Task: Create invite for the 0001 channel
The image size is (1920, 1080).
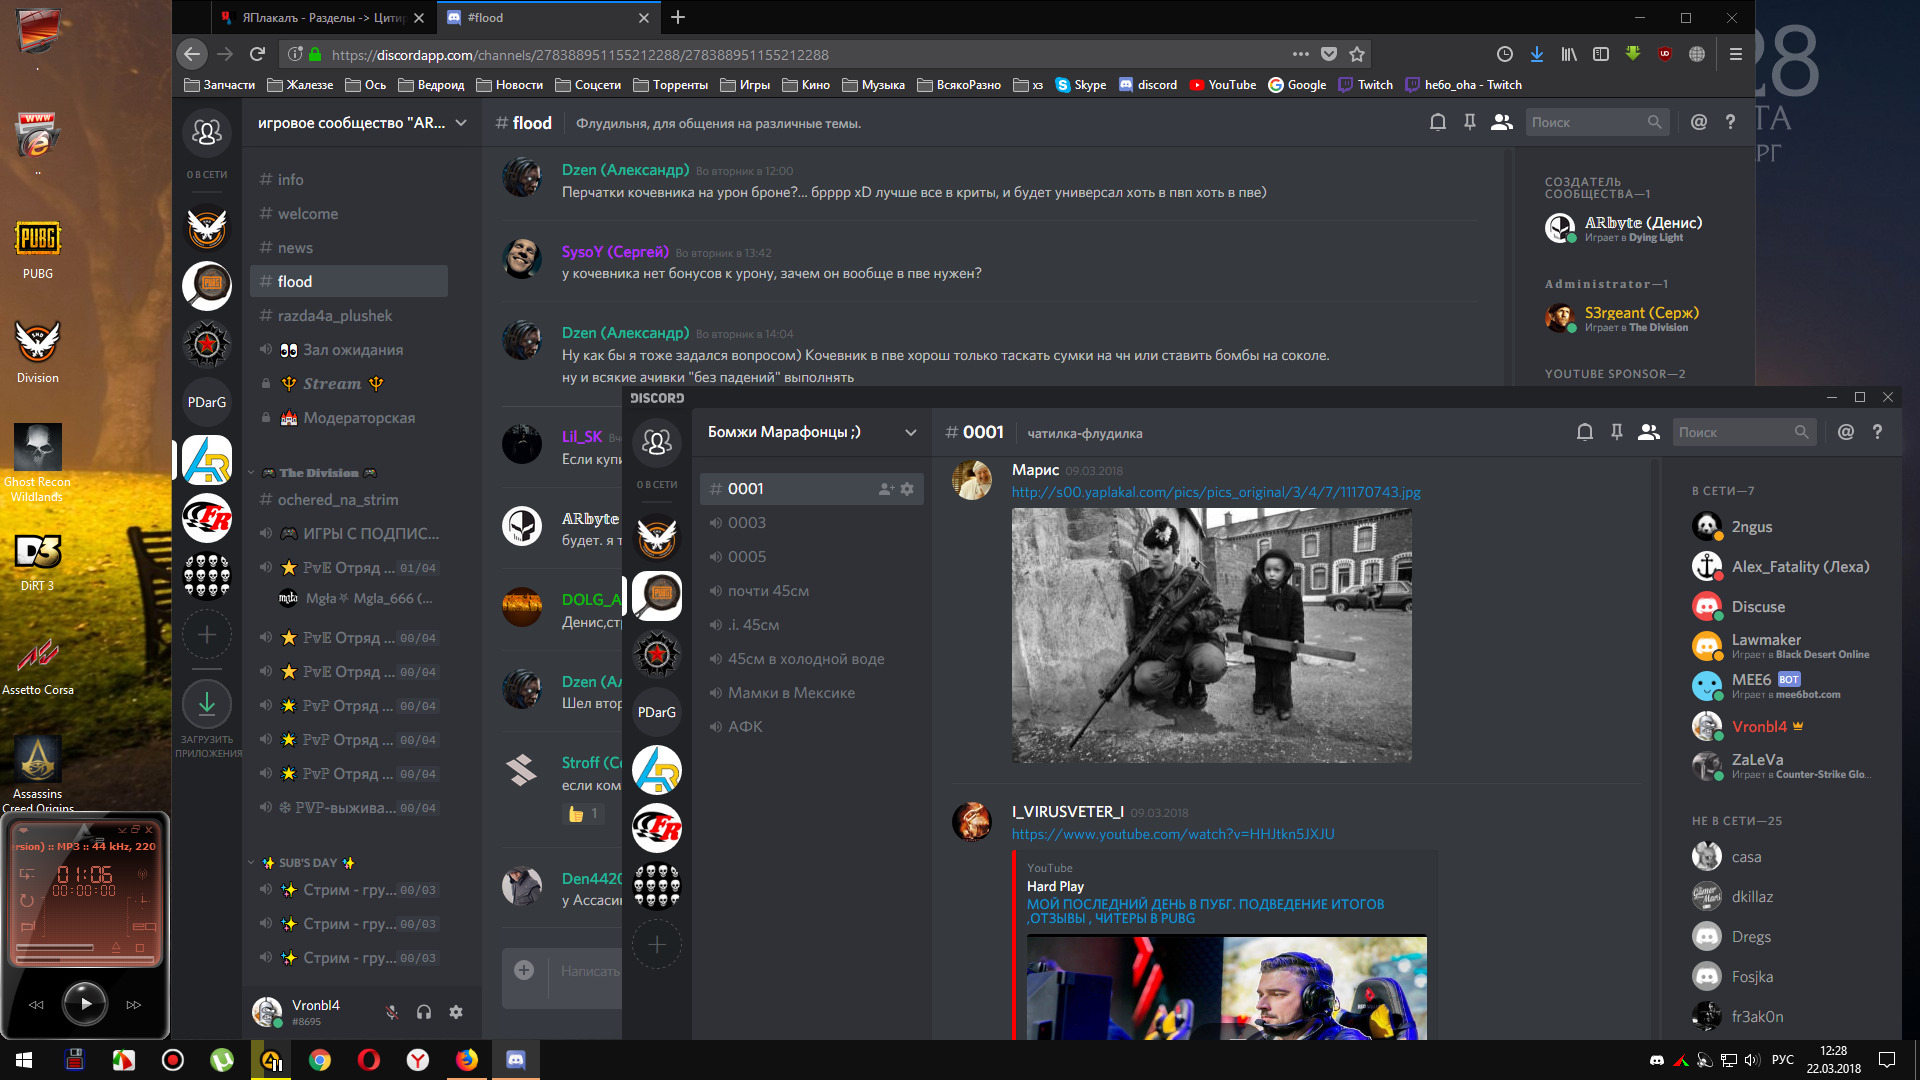Action: pos(886,489)
